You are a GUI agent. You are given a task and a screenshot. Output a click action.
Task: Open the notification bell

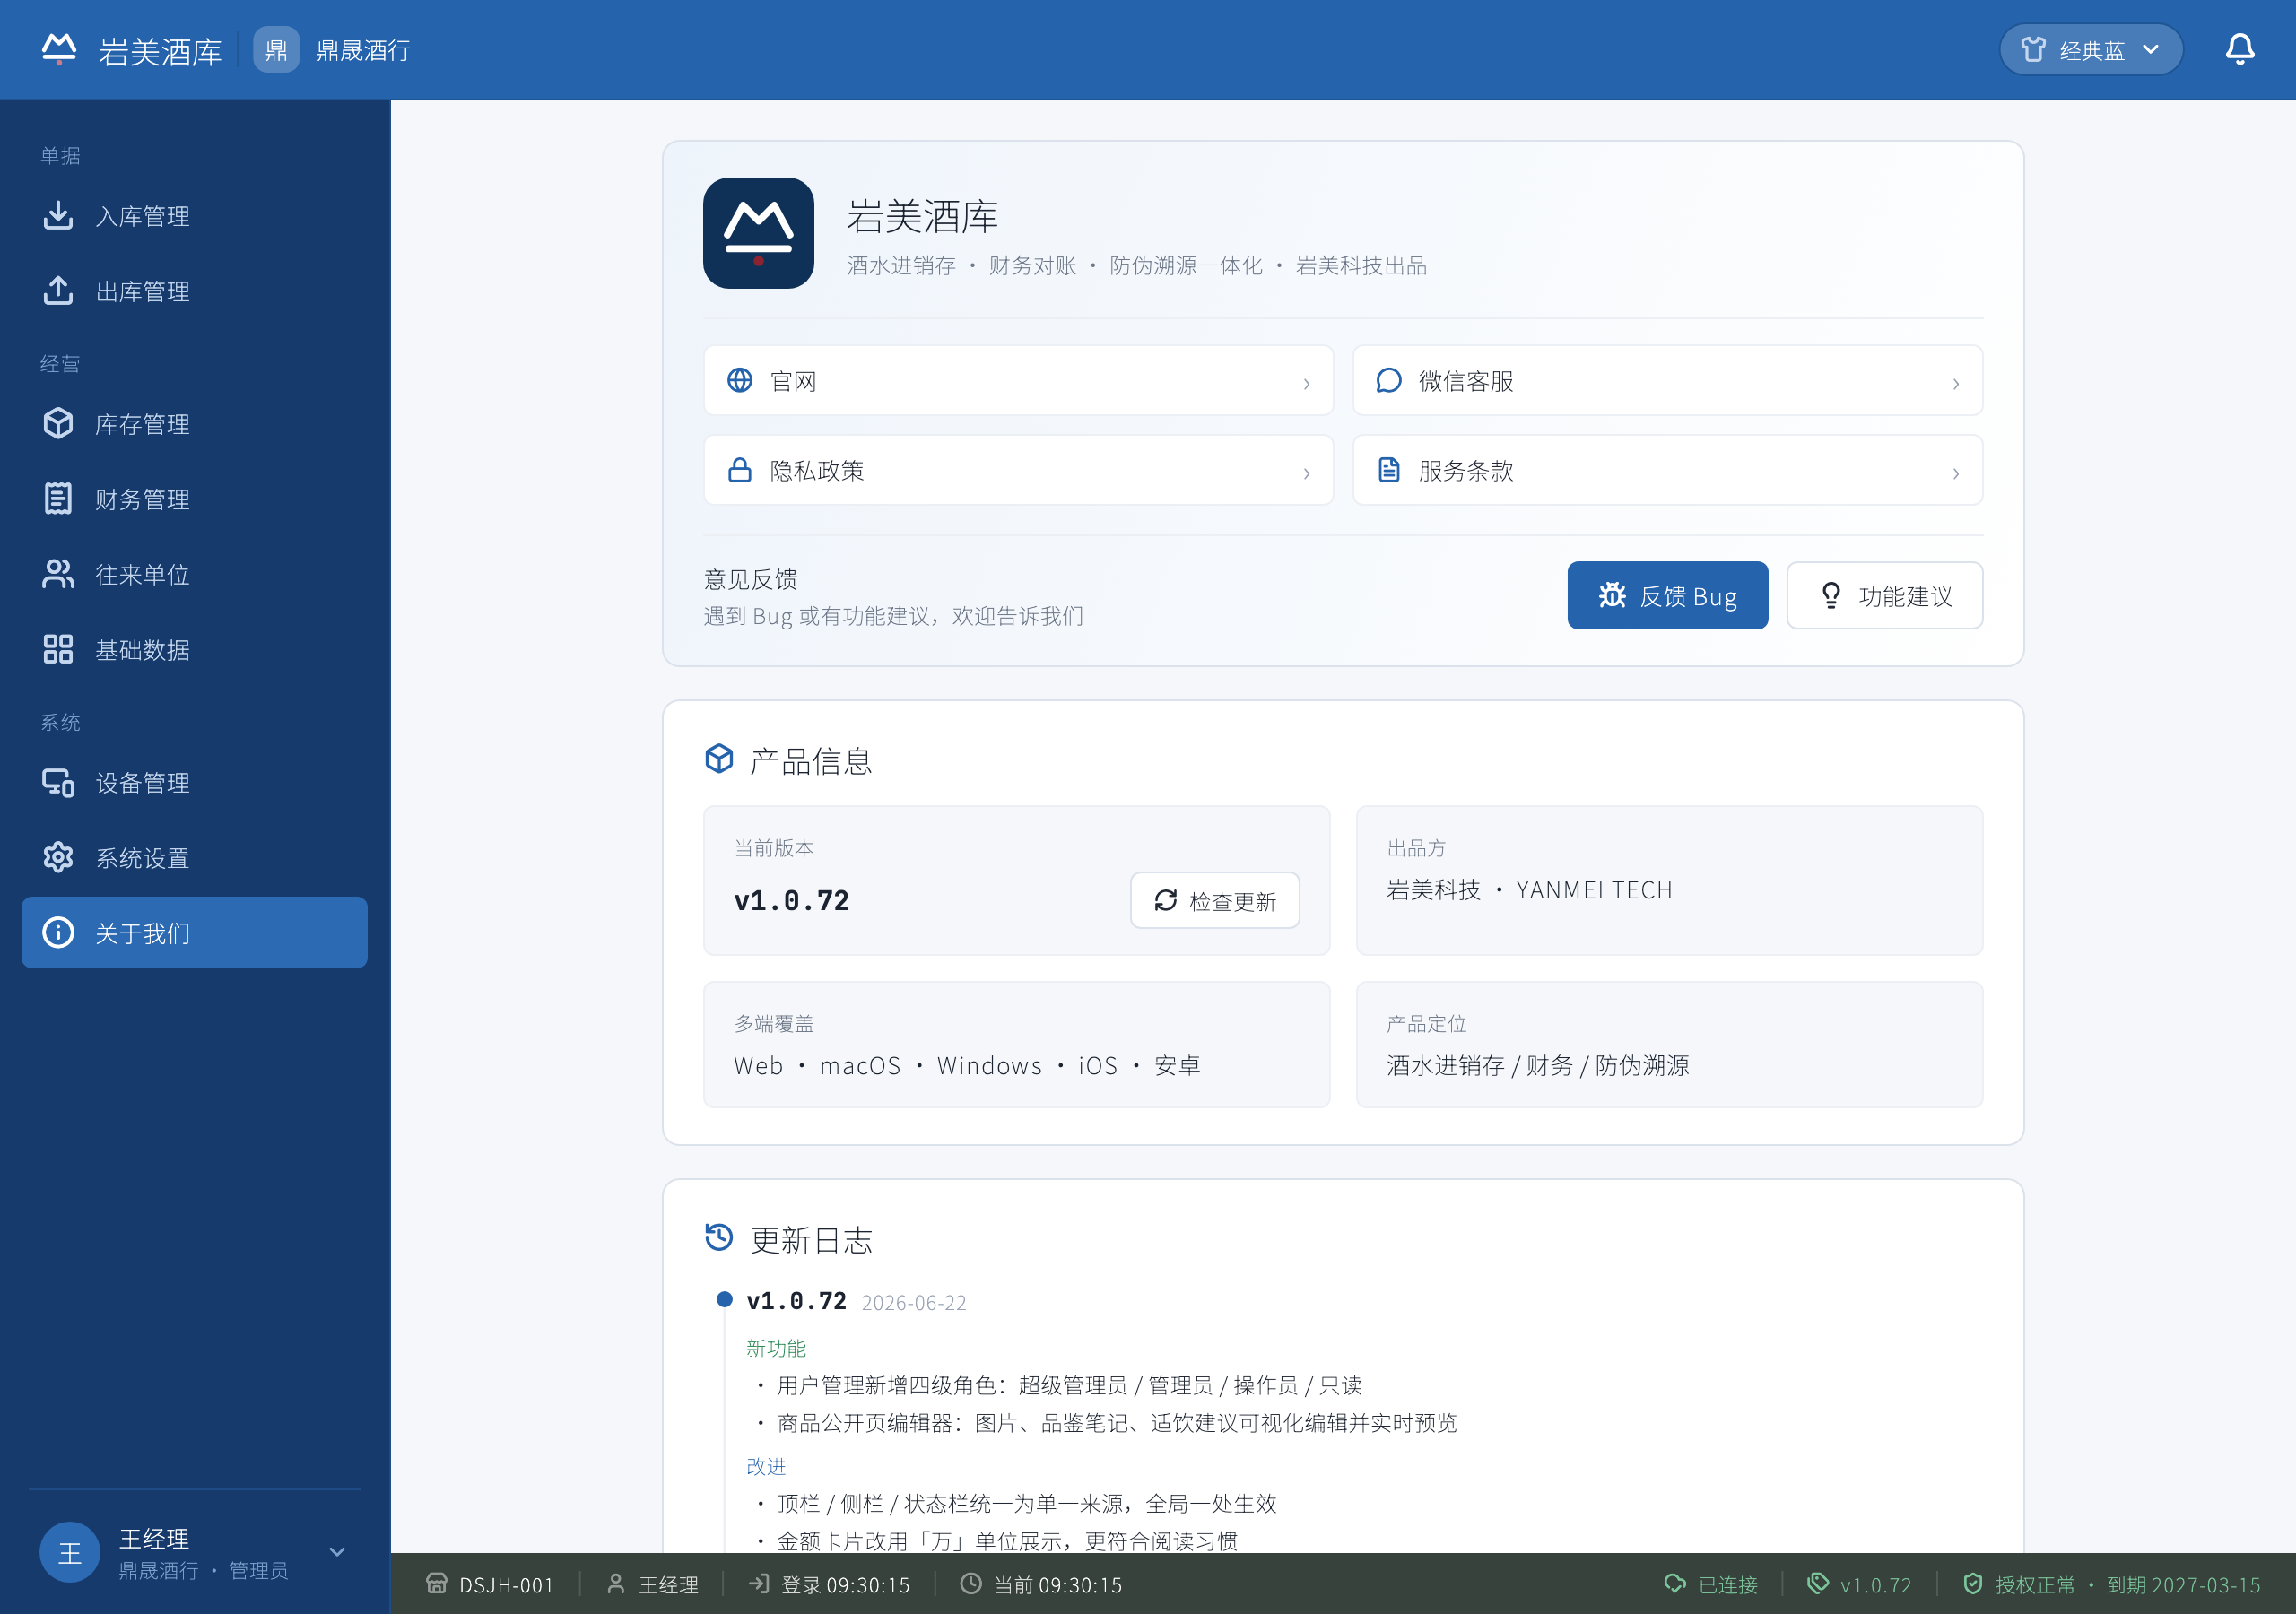point(2239,50)
